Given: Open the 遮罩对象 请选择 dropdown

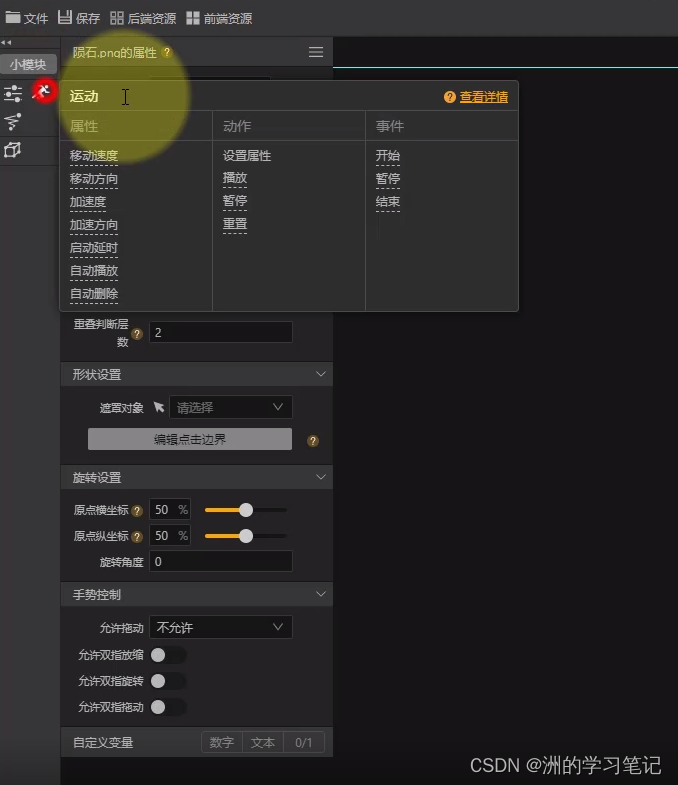Looking at the screenshot, I should pos(230,408).
